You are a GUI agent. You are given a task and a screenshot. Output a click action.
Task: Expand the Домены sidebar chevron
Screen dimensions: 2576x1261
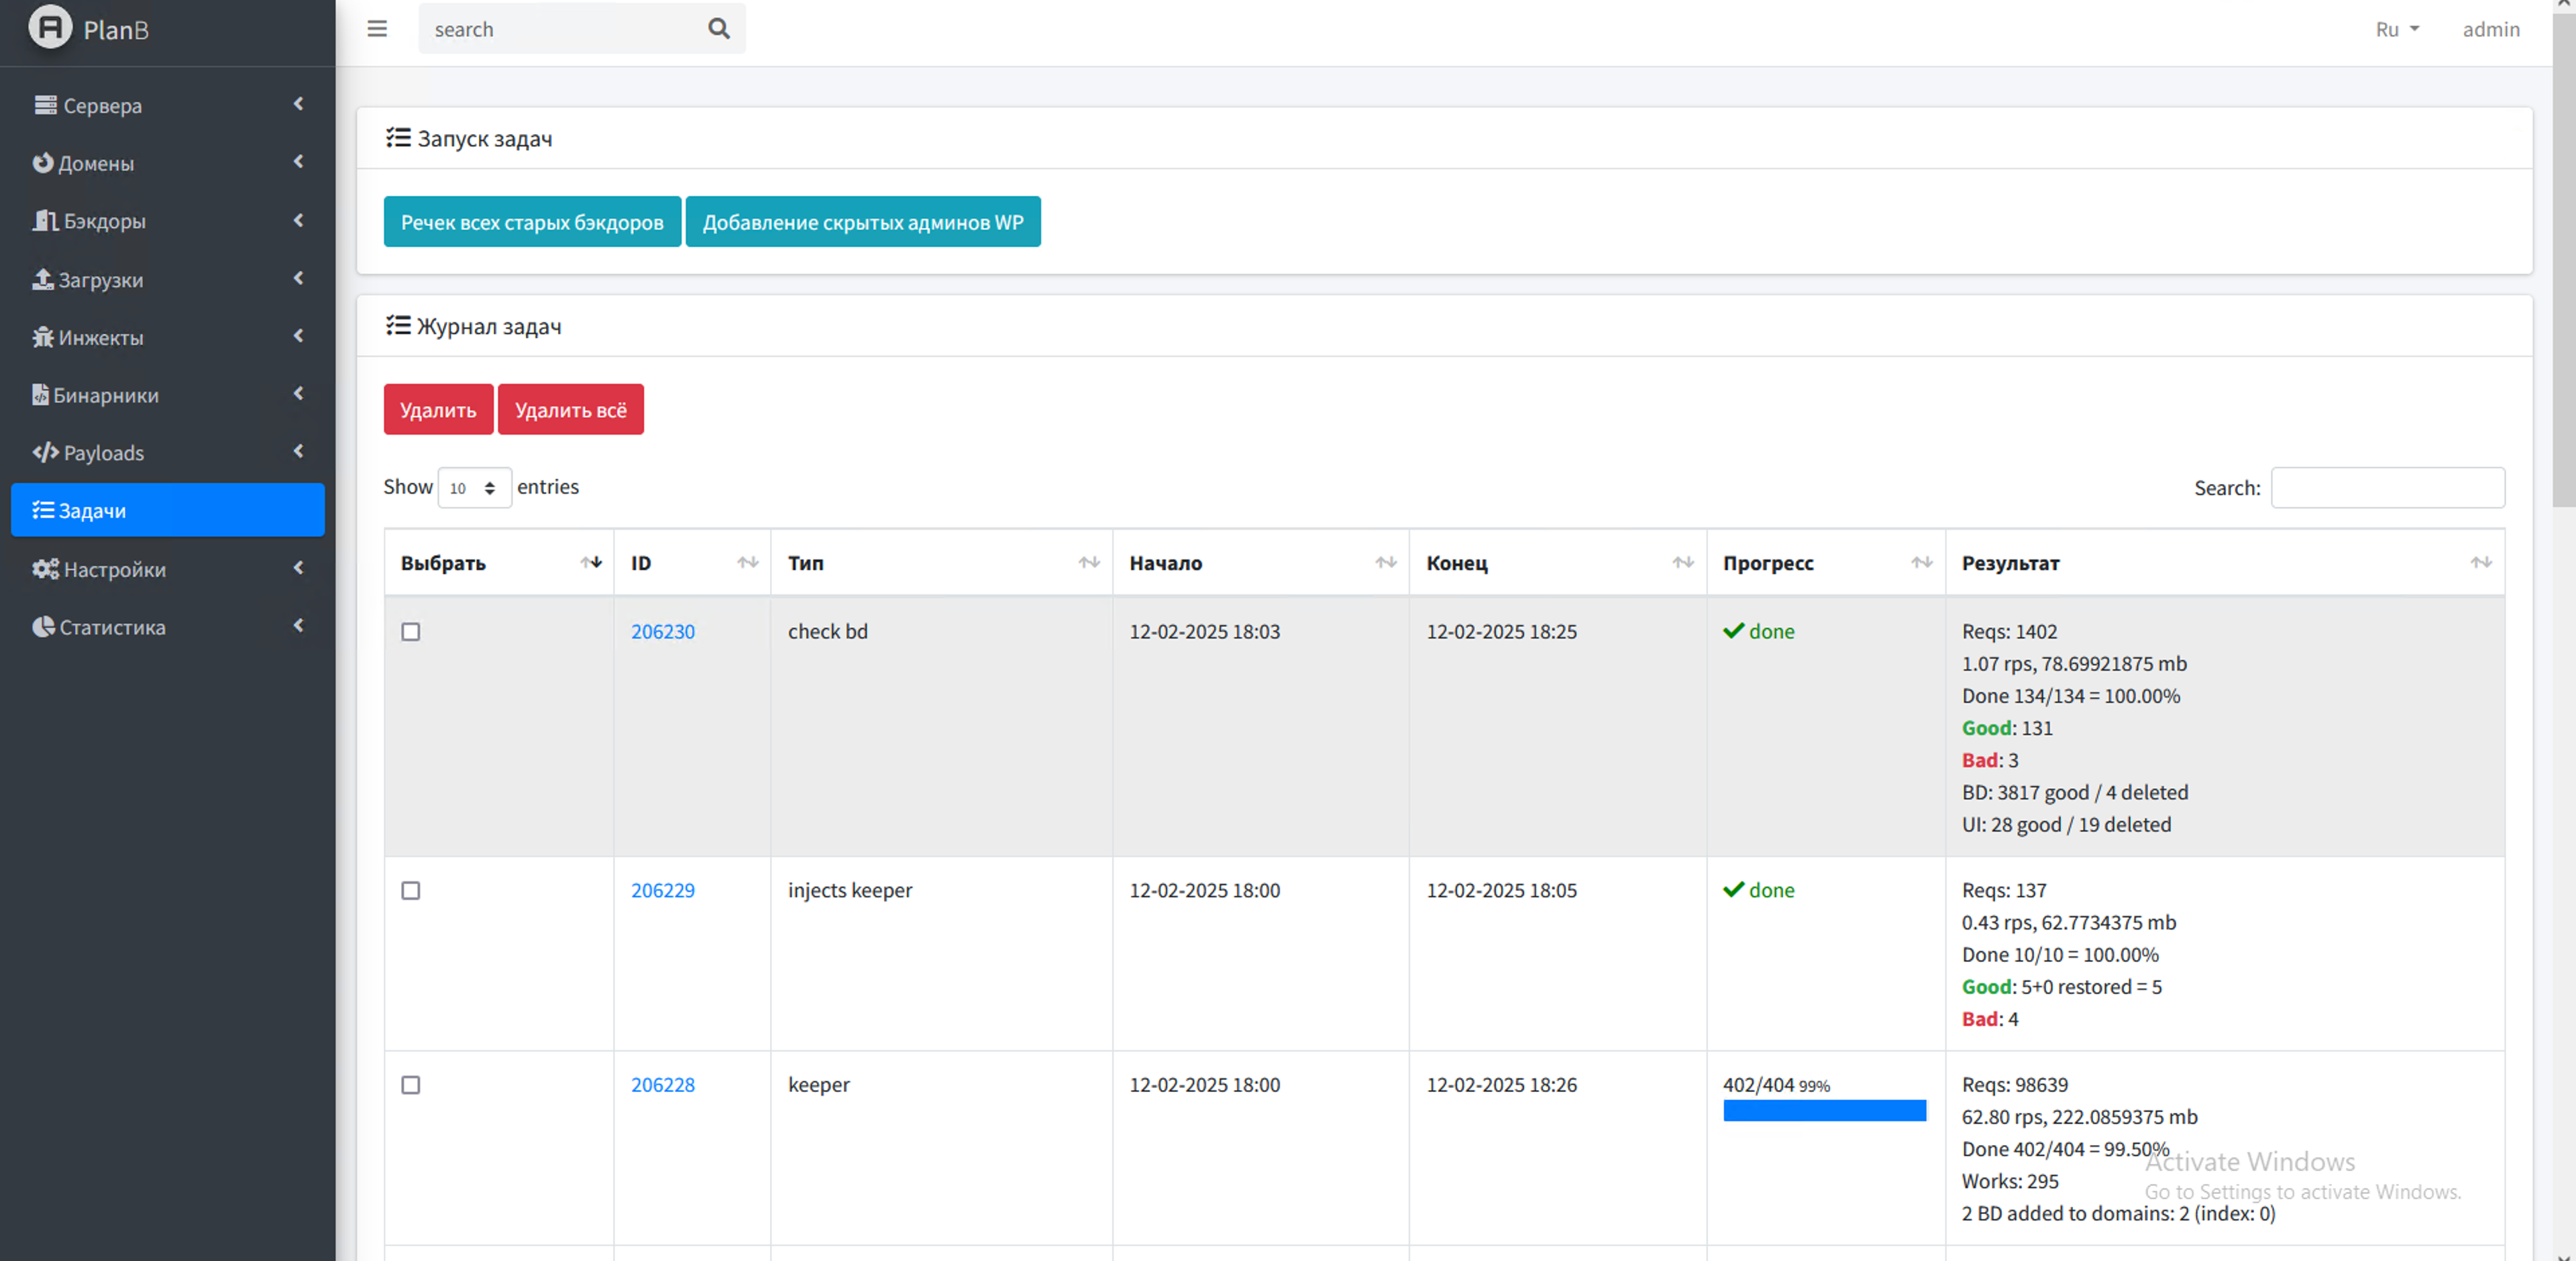point(298,162)
